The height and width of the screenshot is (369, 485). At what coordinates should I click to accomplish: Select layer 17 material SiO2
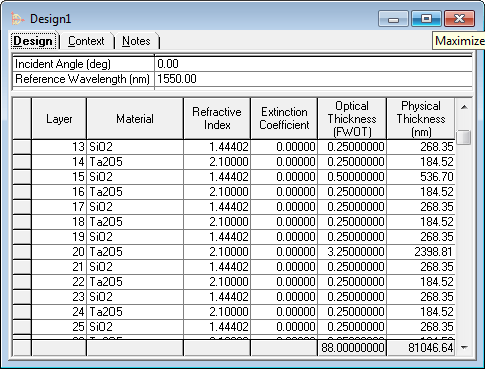[x=135, y=207]
